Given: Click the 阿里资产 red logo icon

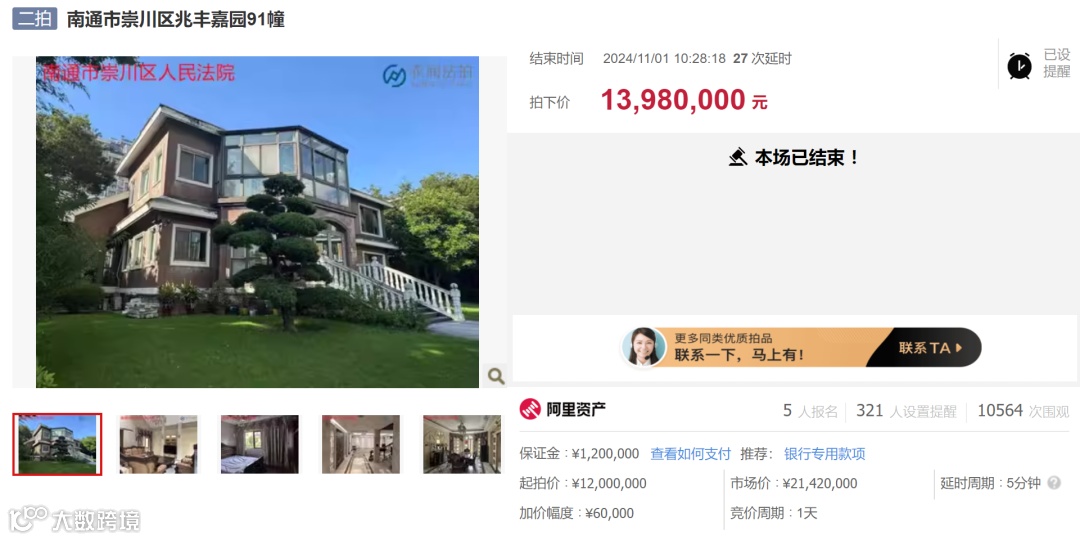Looking at the screenshot, I should click(530, 409).
